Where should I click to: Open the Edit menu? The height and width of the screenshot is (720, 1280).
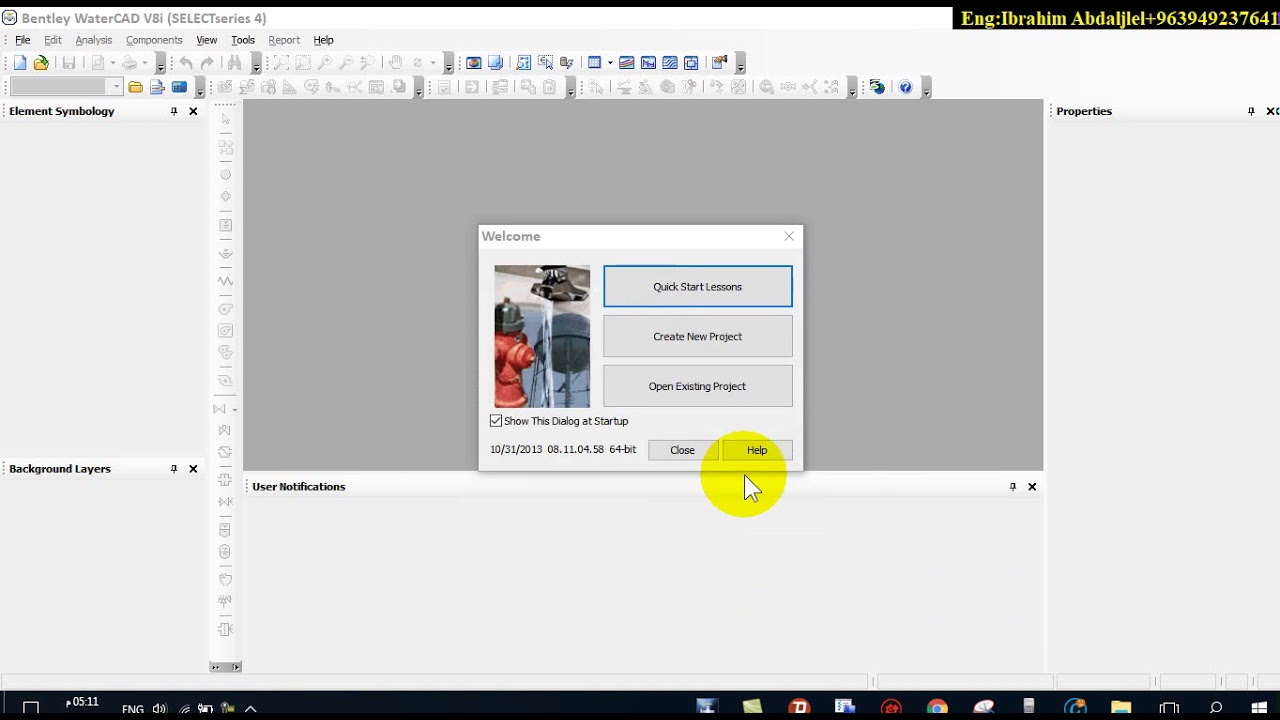(x=53, y=40)
